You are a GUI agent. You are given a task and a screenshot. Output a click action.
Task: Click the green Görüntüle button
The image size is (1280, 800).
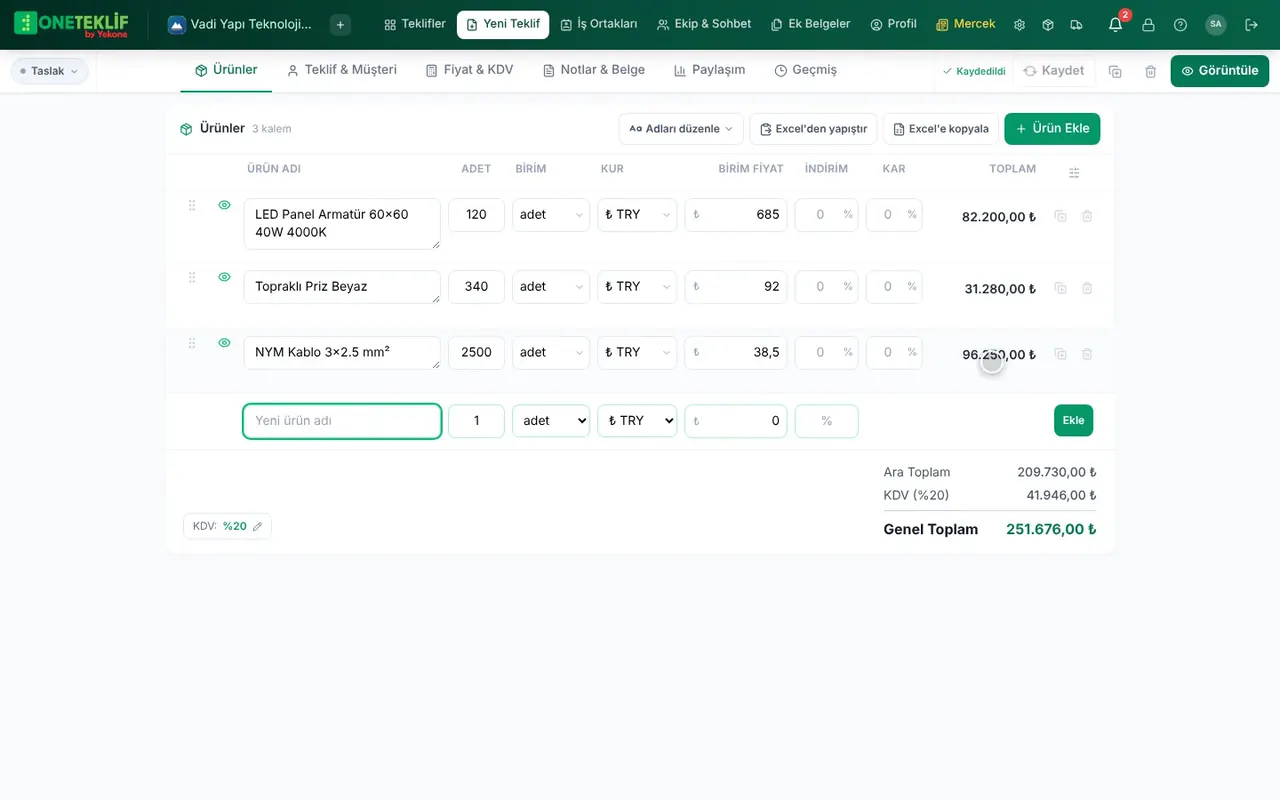[1219, 71]
